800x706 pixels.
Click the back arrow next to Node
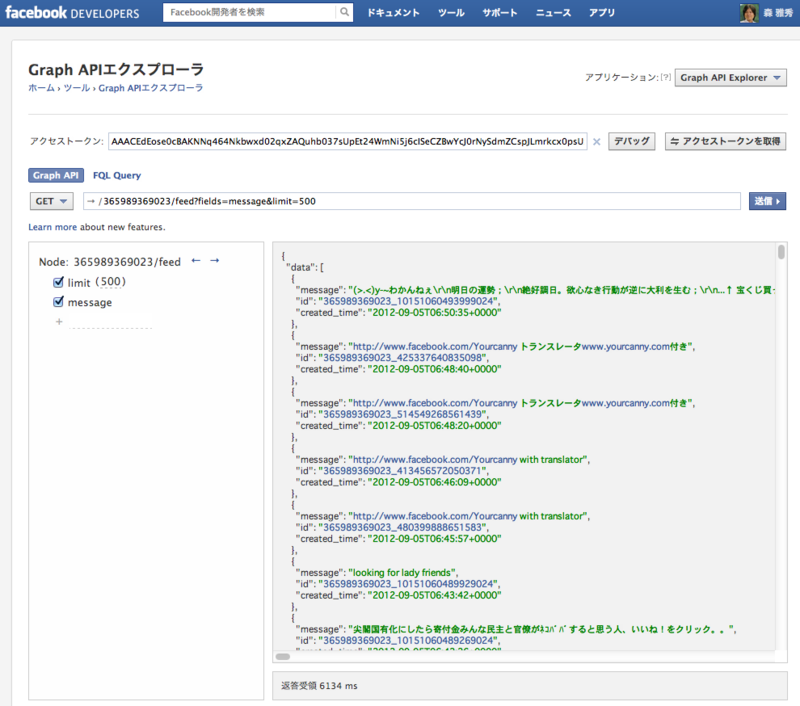[x=196, y=261]
